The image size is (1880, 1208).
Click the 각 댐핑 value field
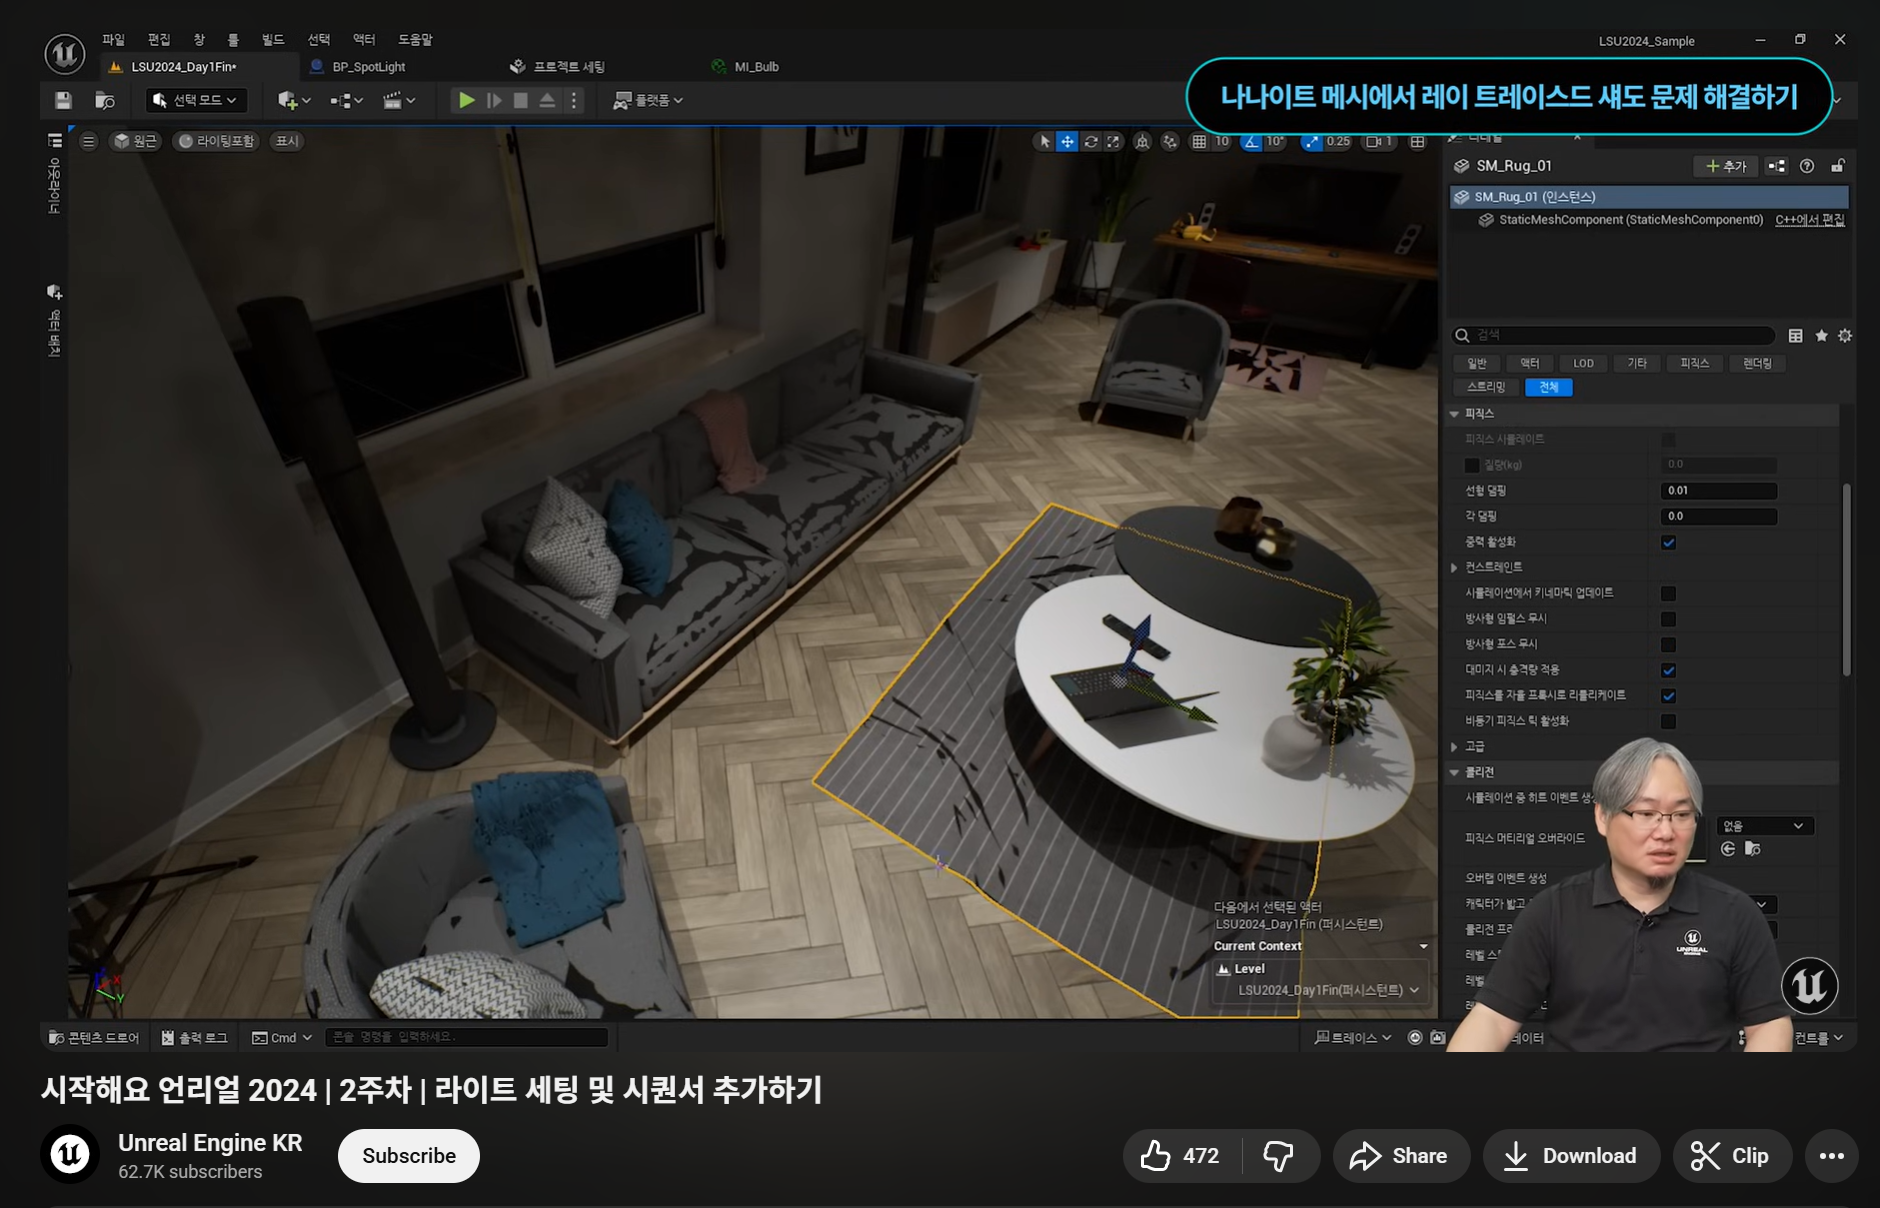pos(1719,517)
